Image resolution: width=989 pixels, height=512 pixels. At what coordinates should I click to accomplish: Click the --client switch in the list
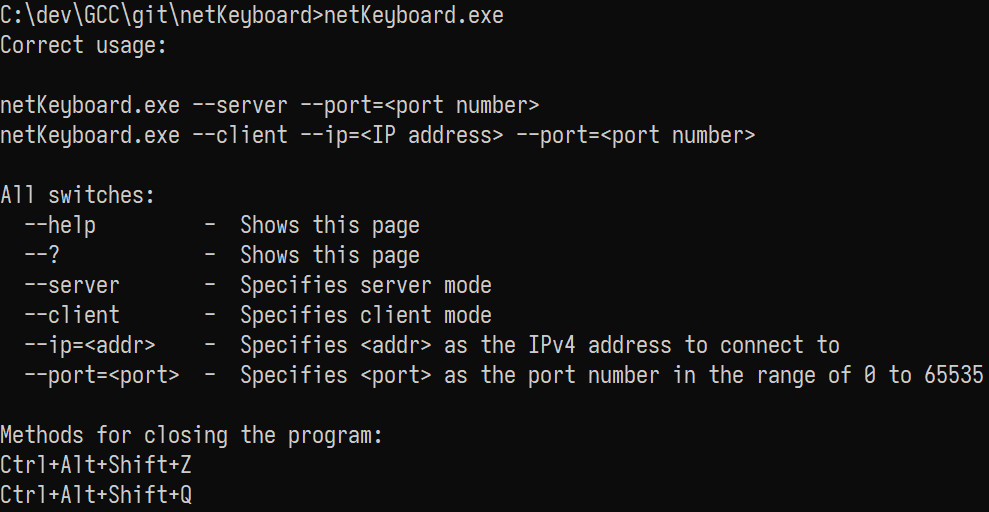(72, 315)
